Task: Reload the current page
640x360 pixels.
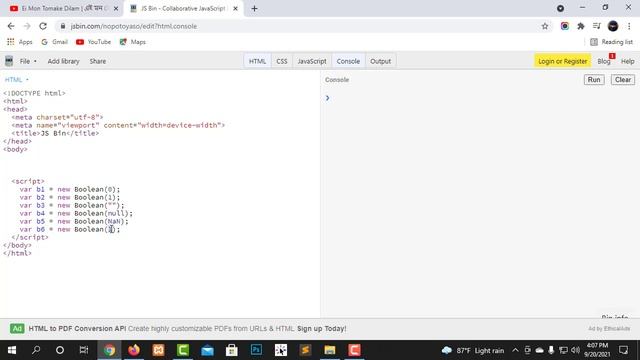Action: tap(43, 26)
